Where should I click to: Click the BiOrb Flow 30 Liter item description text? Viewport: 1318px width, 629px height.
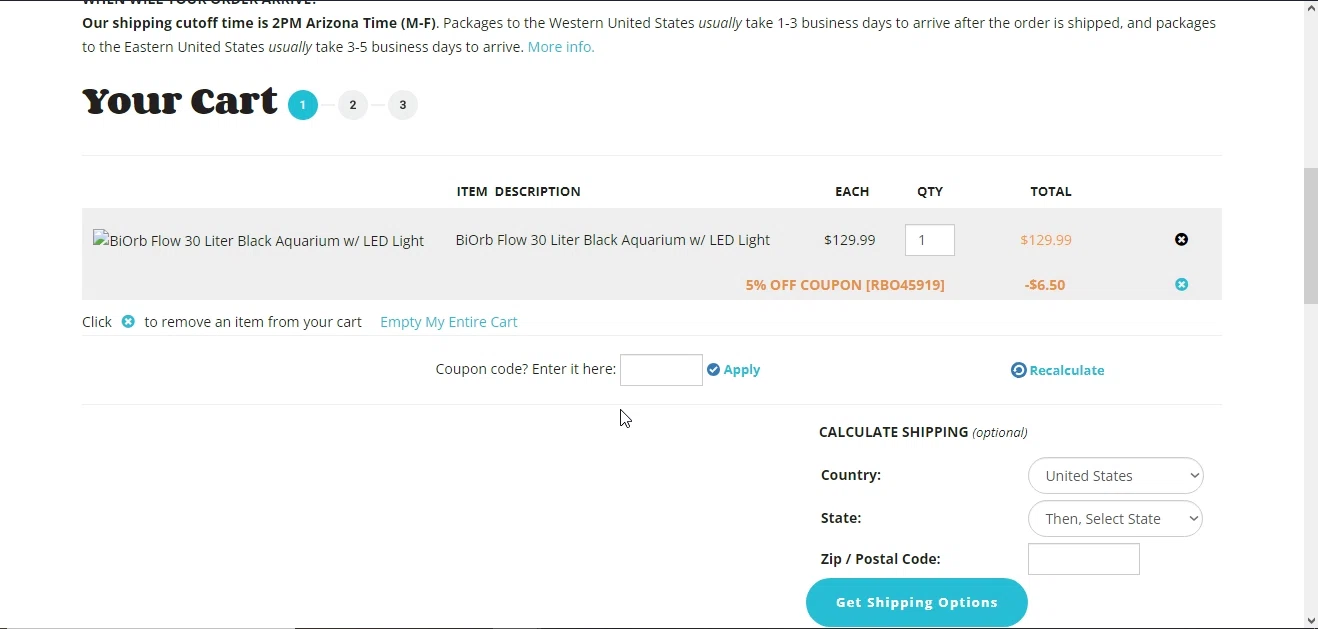[612, 240]
